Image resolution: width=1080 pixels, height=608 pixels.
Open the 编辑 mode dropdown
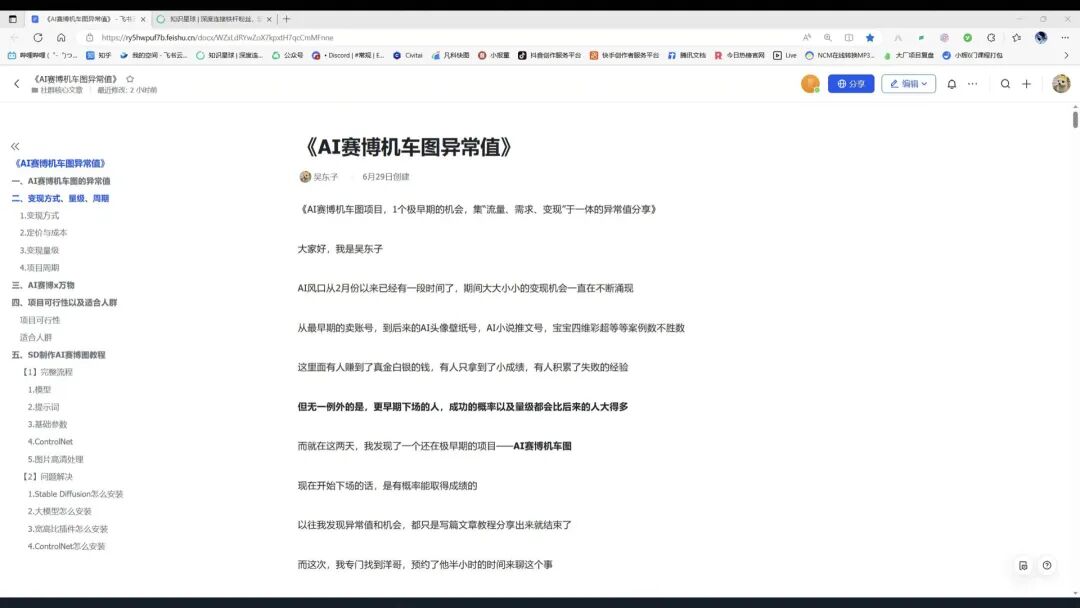[908, 84]
